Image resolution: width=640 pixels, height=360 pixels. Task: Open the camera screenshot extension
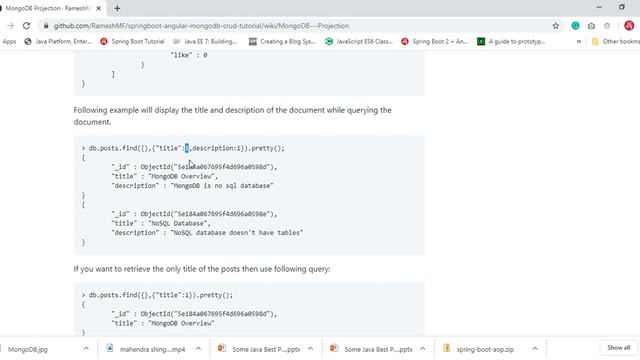click(591, 26)
